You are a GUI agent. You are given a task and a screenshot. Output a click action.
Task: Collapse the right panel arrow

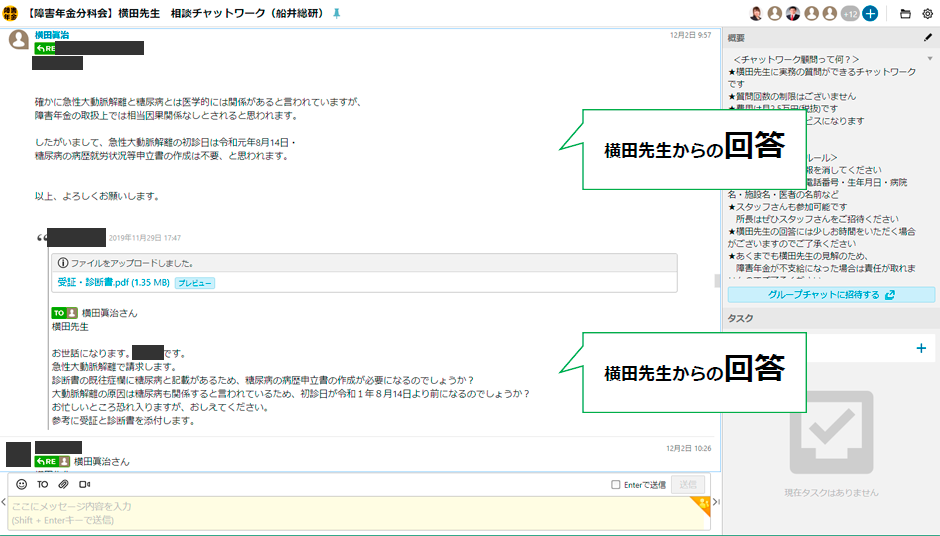pos(716,502)
